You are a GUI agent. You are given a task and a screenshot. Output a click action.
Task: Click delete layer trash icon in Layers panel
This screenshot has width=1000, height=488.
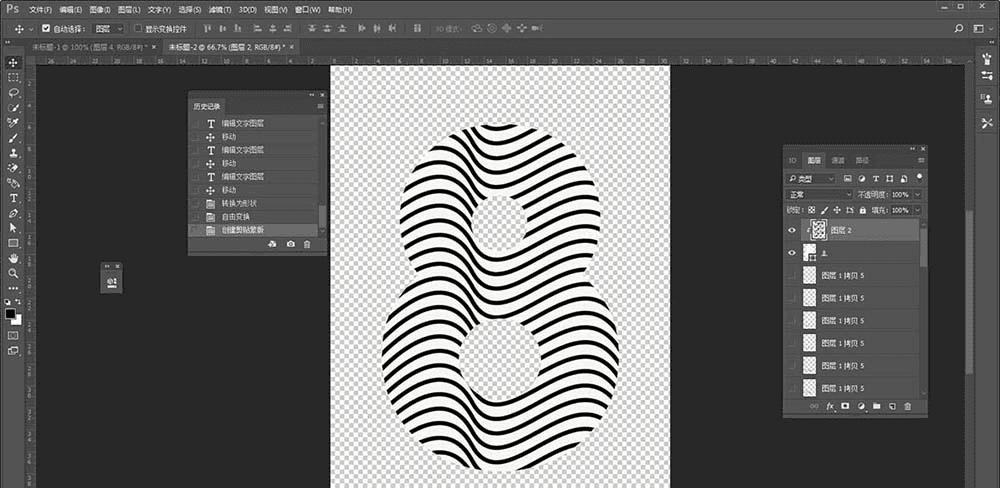click(908, 406)
